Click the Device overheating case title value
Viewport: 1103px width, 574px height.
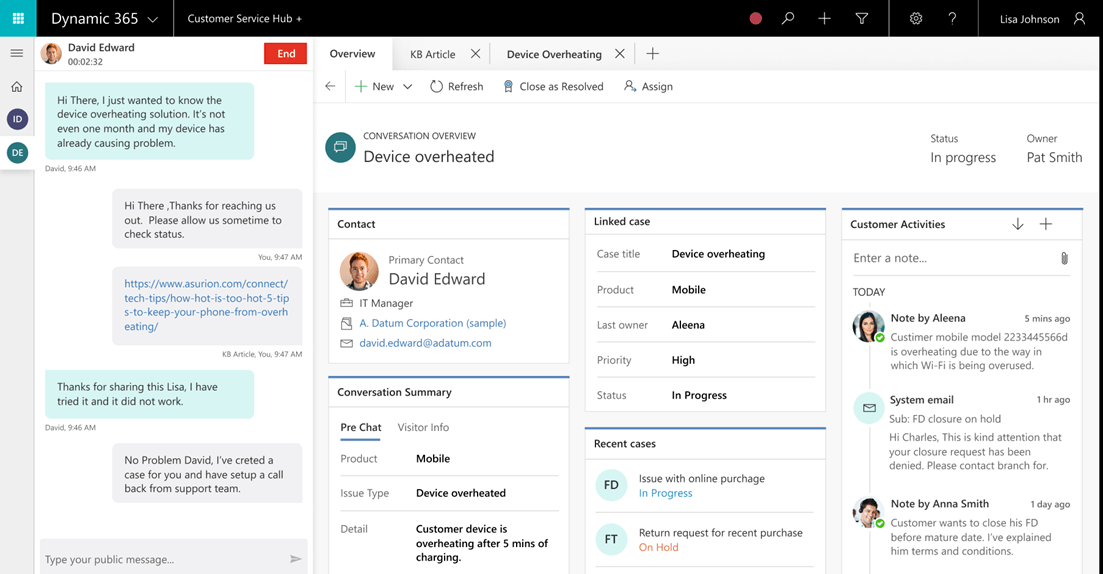718,254
